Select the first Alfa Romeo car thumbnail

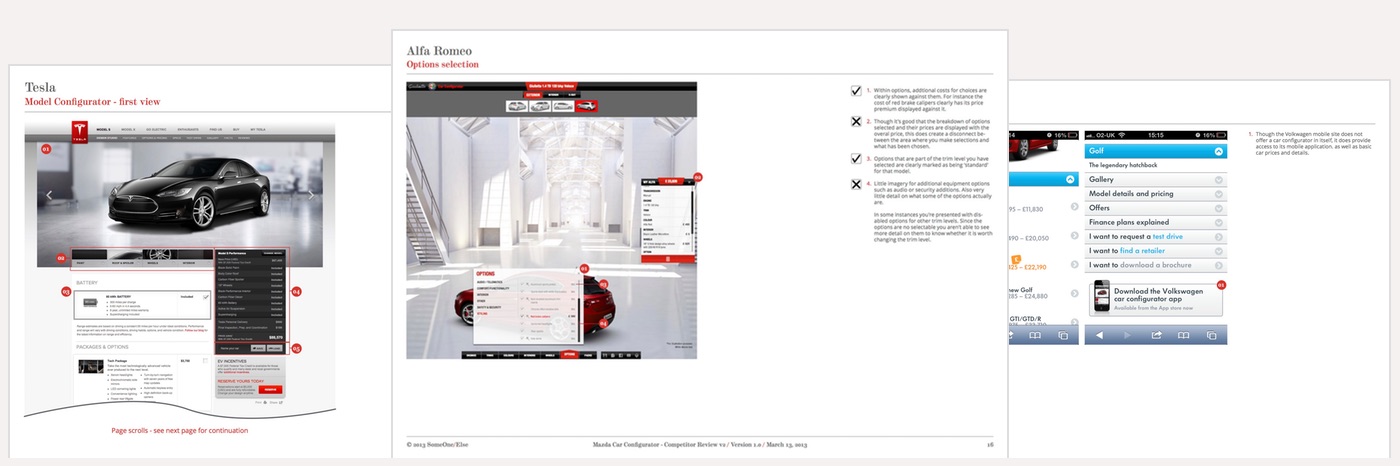click(x=517, y=104)
